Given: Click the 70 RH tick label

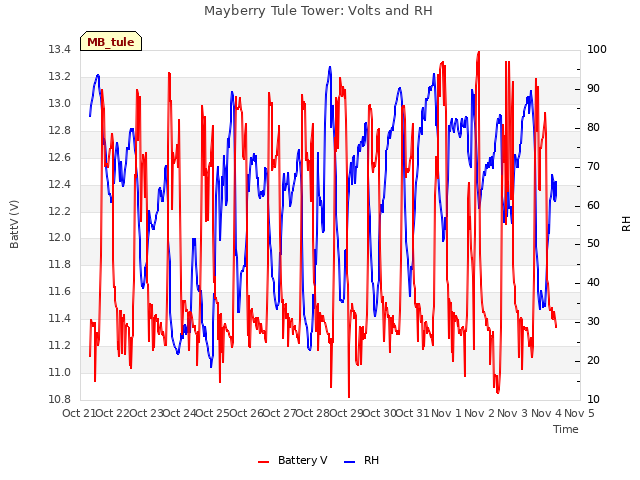Looking at the screenshot, I should click(593, 167).
